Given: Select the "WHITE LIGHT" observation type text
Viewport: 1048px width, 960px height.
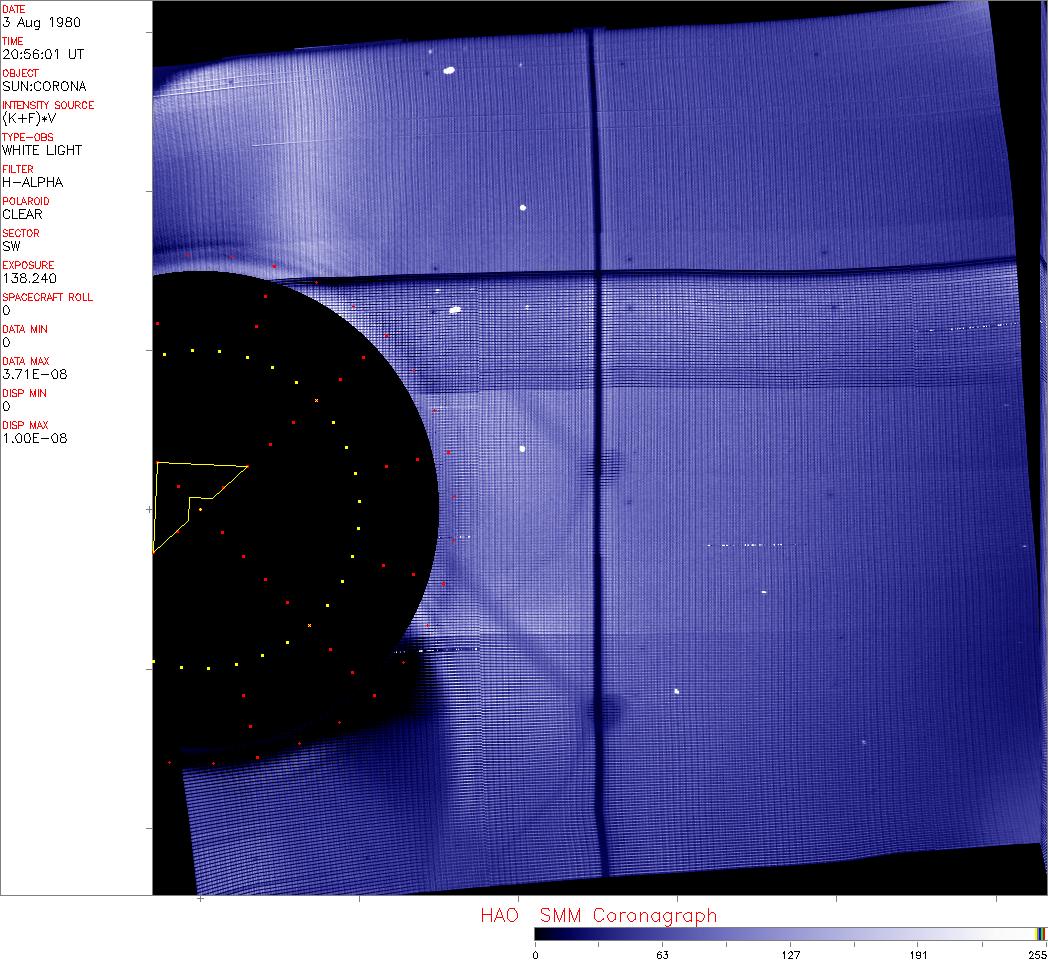Looking at the screenshot, I should (42, 150).
